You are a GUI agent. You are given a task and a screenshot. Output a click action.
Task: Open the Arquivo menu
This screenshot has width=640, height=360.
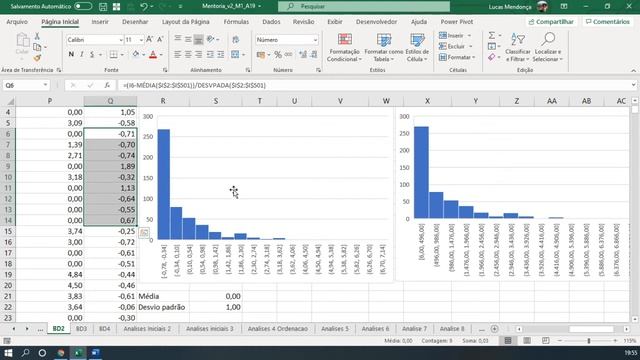pos(17,22)
